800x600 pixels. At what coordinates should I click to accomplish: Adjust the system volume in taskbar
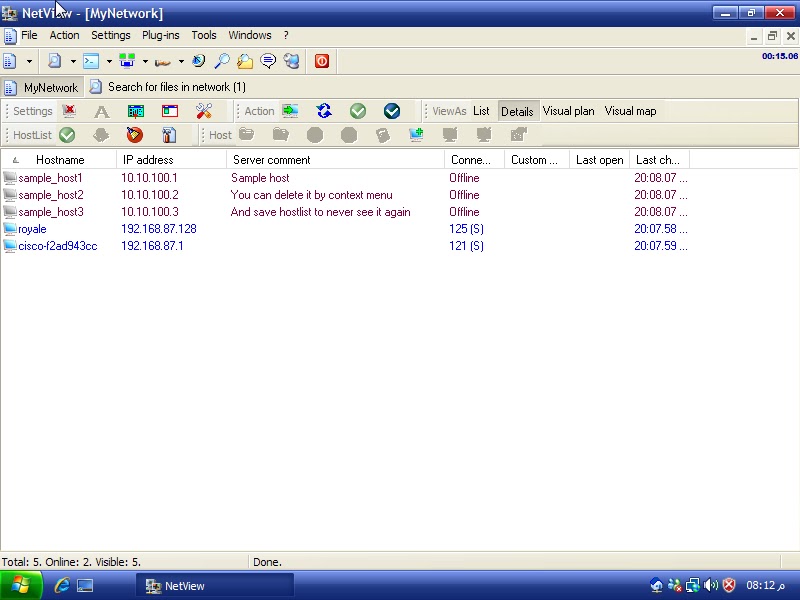tap(712, 585)
